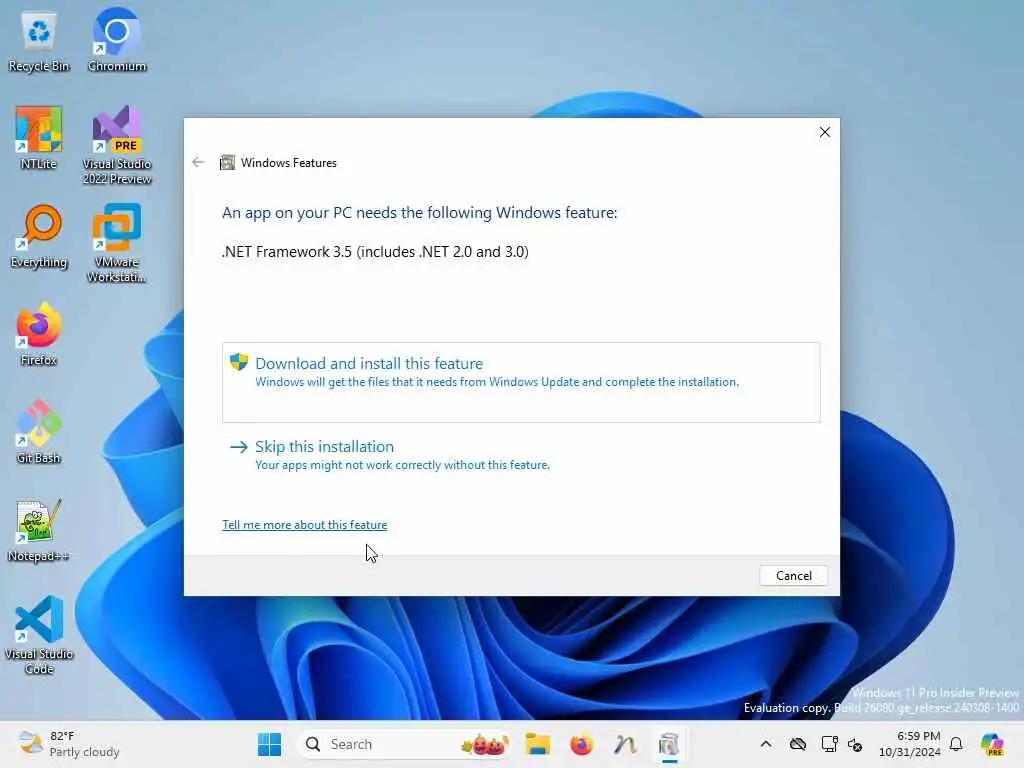Click the display/network tray icon
Screen dimensions: 1024x768
point(829,744)
